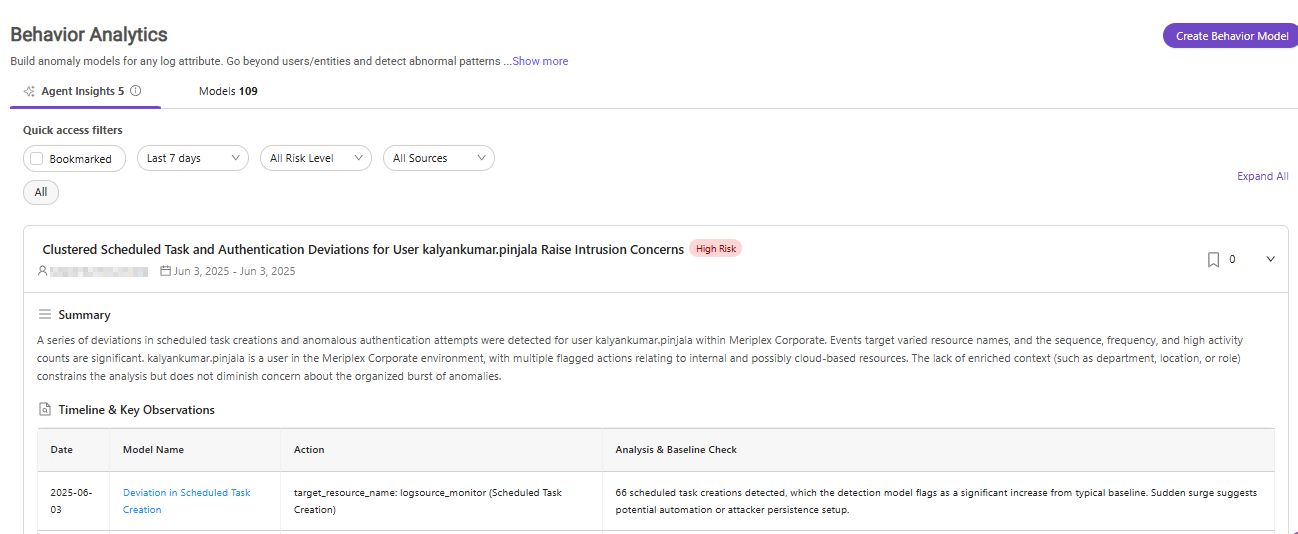Viewport: 1298px width, 534px height.
Task: Click the Create Behavior Model button
Action: (1232, 36)
